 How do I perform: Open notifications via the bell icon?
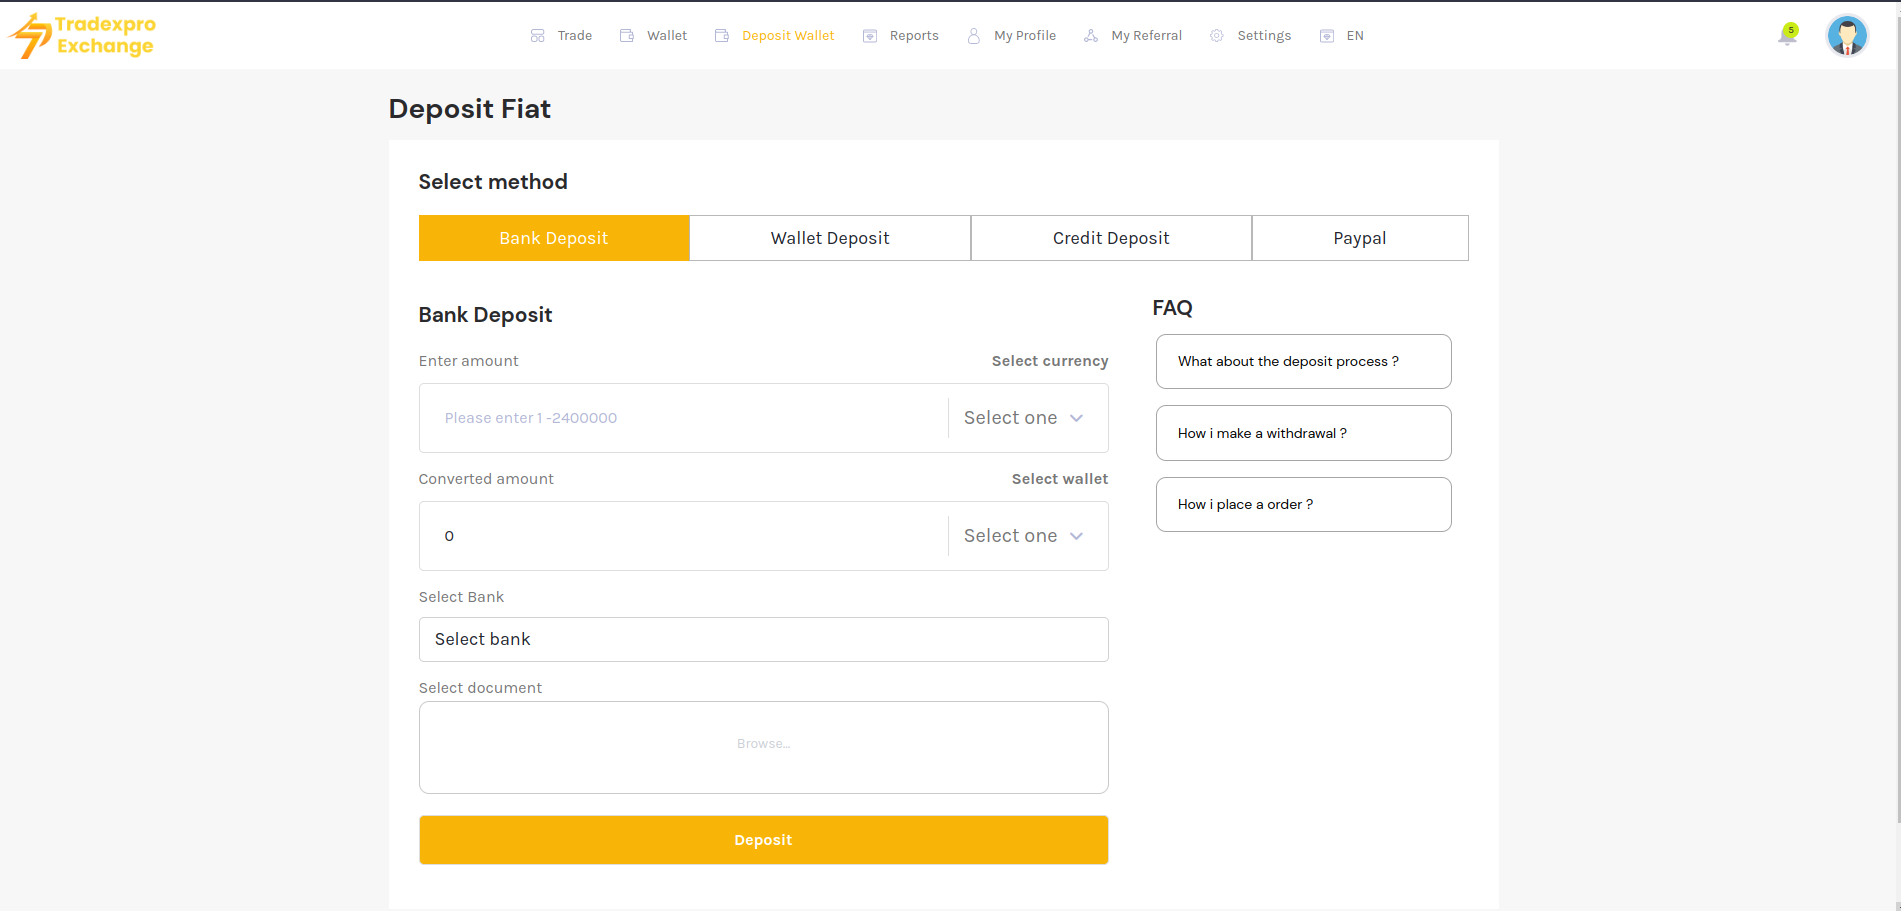pyautogui.click(x=1787, y=36)
